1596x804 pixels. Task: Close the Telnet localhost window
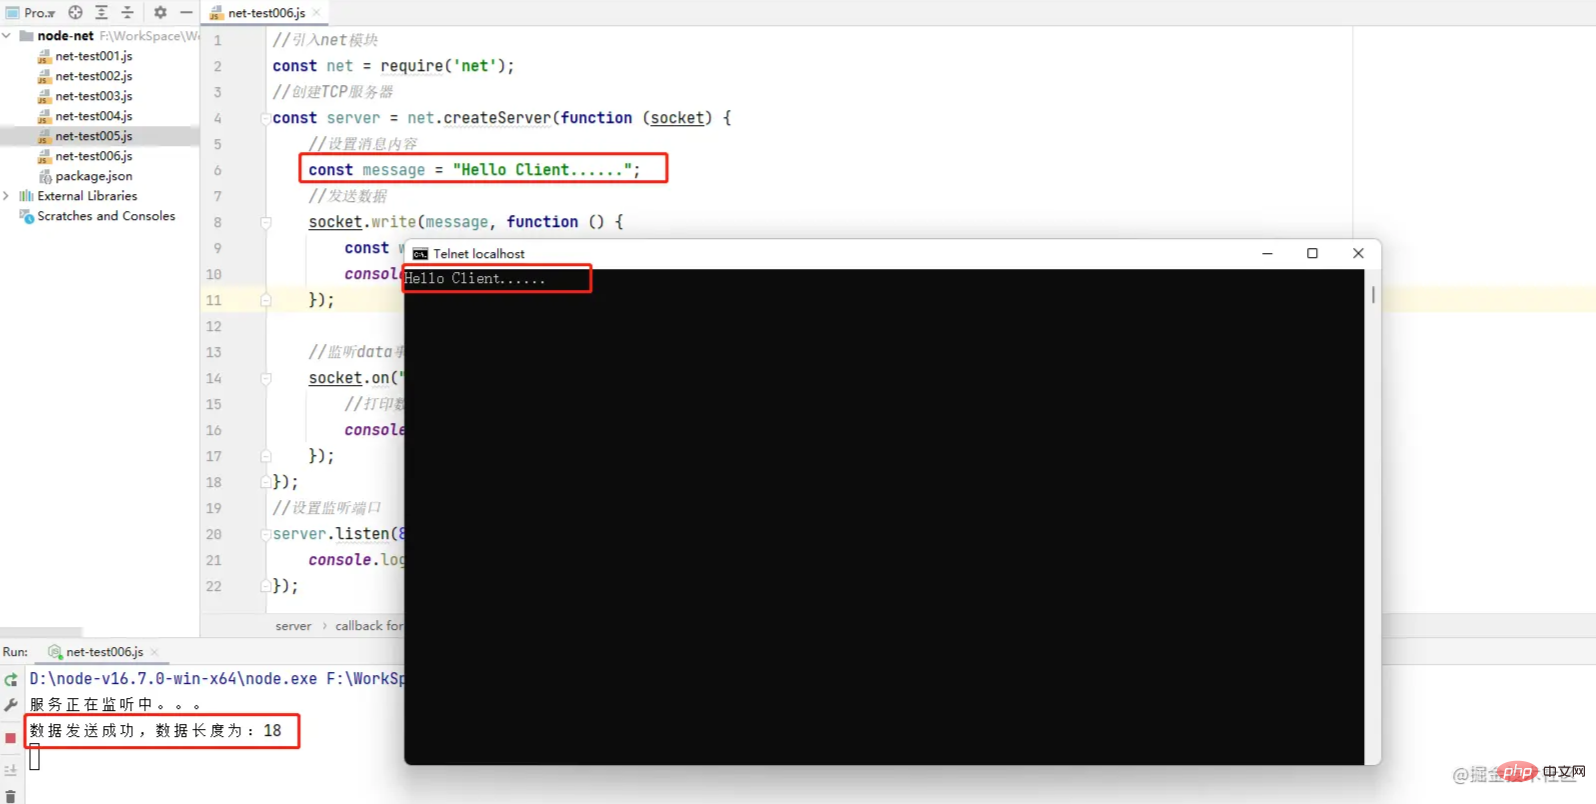click(x=1358, y=254)
